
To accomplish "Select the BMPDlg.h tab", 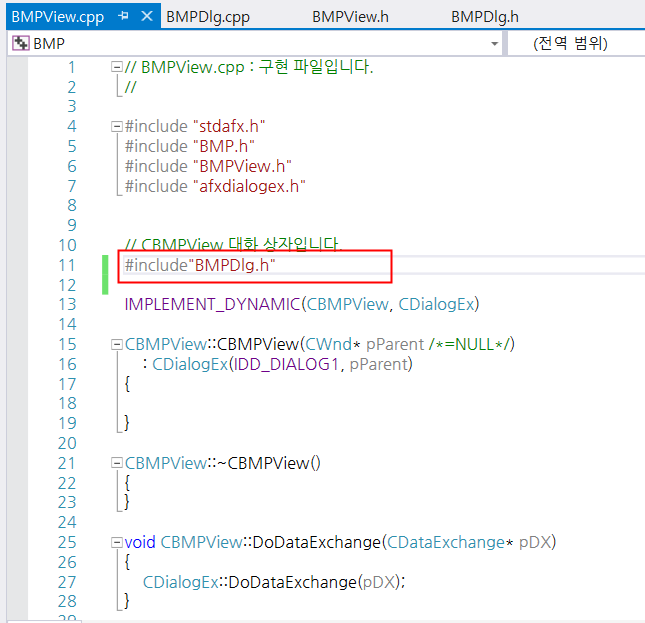I will [x=485, y=17].
